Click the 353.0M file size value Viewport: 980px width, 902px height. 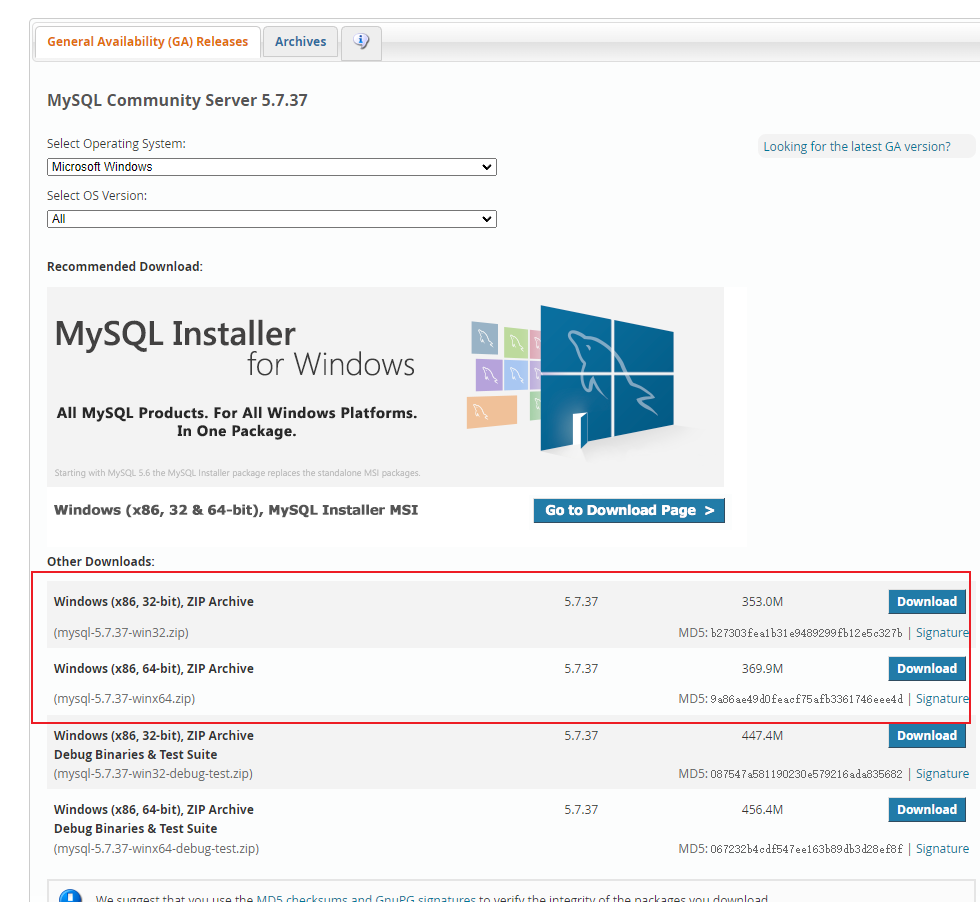coord(762,601)
